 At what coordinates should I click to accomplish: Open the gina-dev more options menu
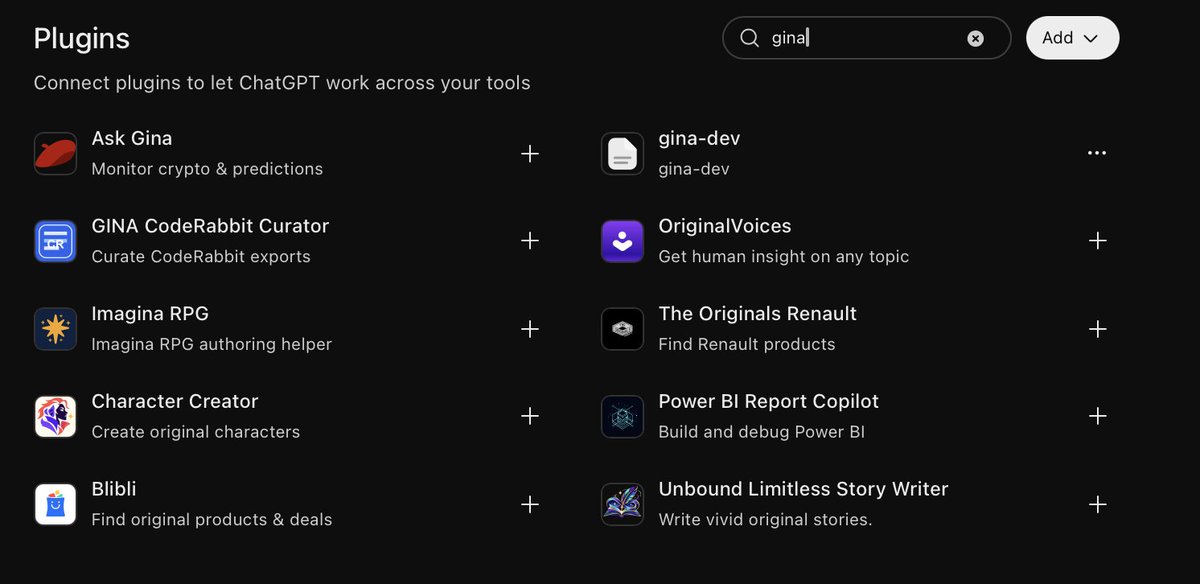coord(1097,154)
